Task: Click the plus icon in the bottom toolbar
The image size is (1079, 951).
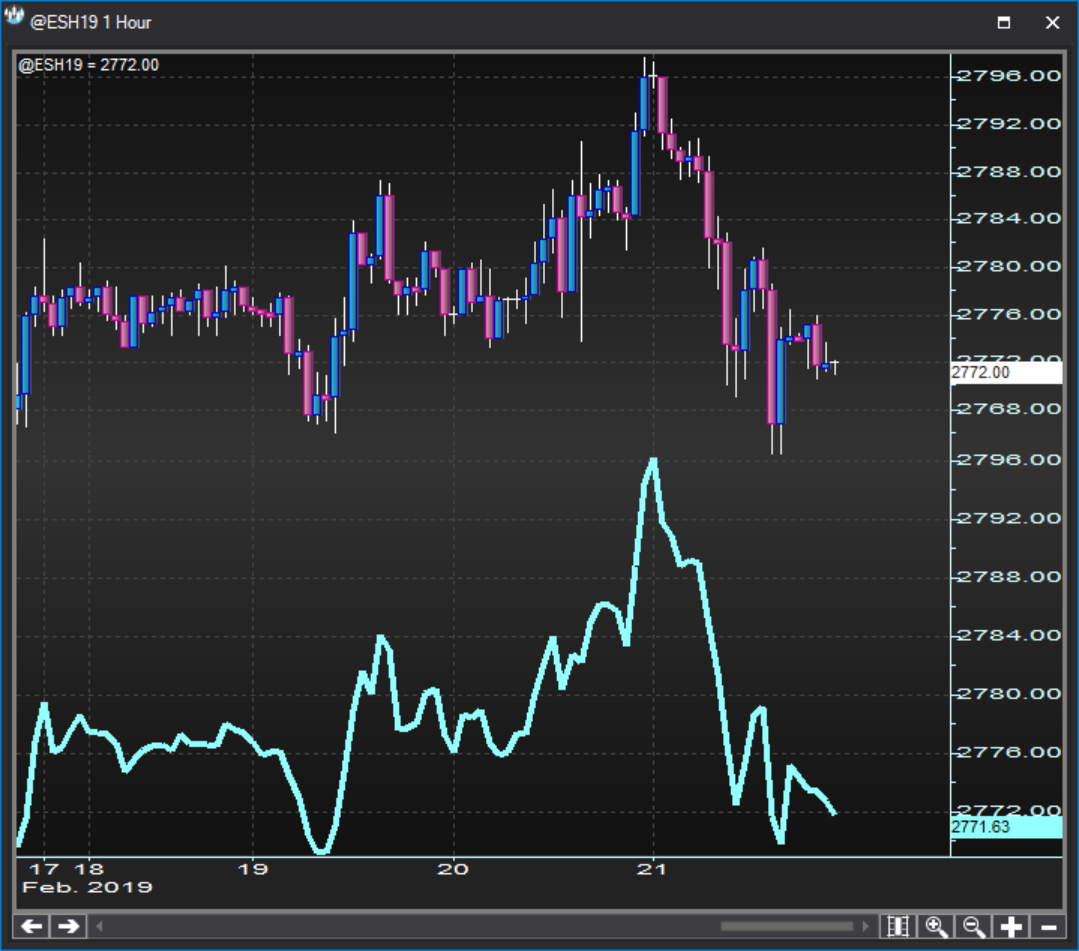Action: (1011, 926)
